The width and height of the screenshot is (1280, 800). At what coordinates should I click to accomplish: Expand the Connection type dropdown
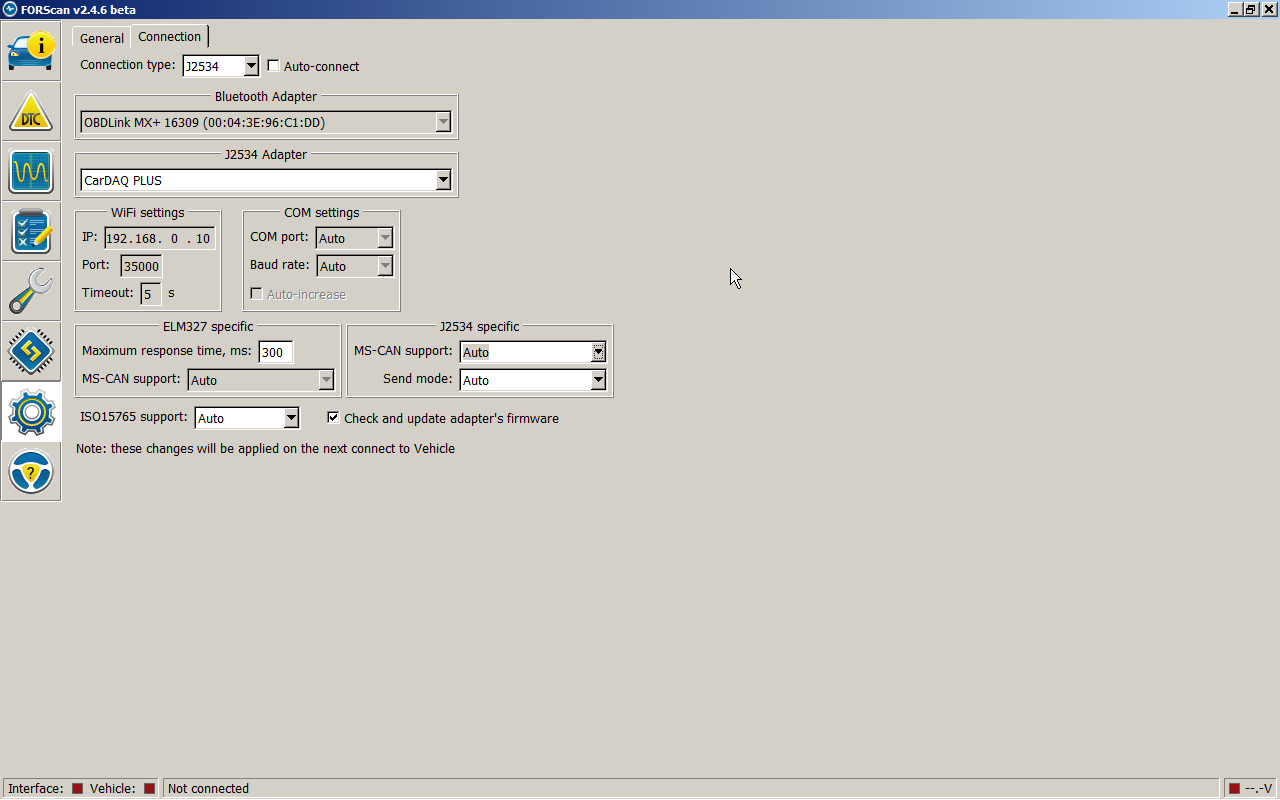pyautogui.click(x=251, y=66)
